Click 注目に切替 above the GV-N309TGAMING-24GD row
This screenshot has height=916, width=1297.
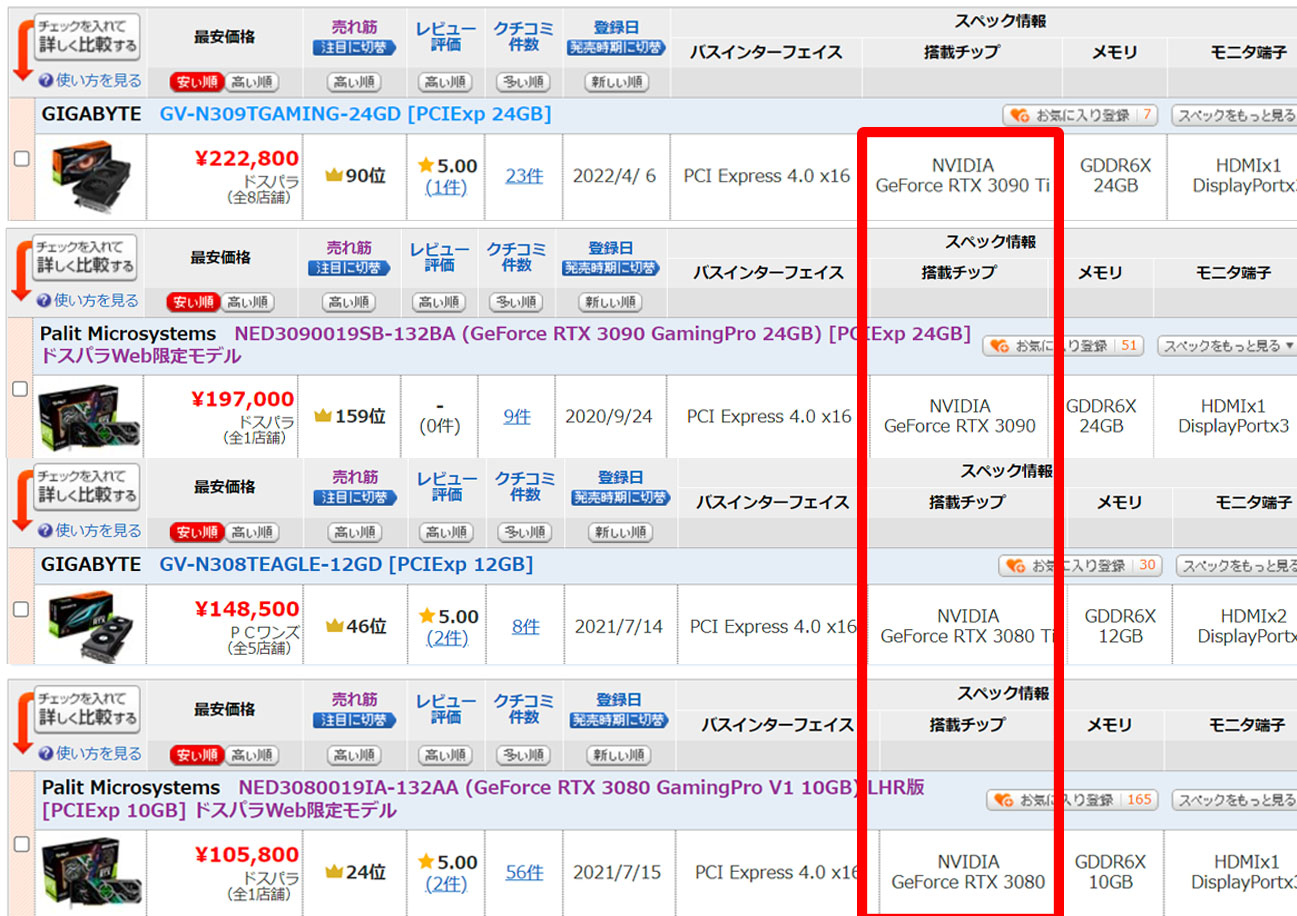[354, 47]
